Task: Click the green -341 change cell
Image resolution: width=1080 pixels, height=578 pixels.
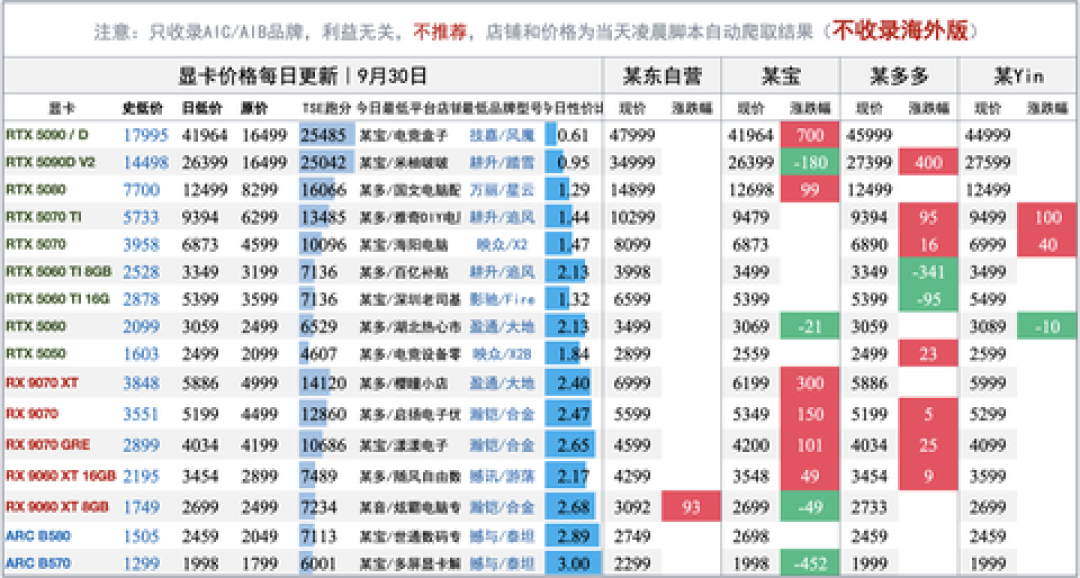Action: (x=928, y=272)
